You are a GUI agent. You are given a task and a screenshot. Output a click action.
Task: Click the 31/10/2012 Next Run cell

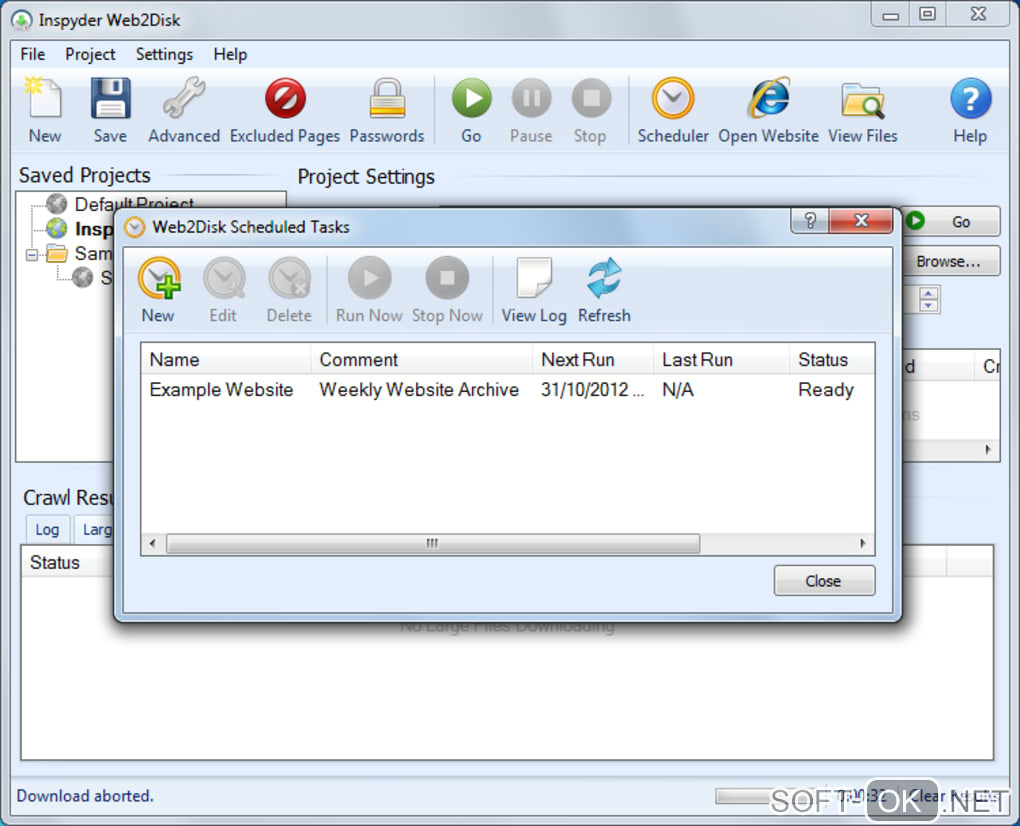pos(593,390)
